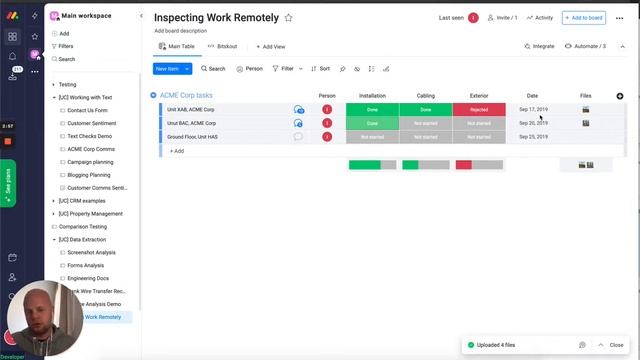This screenshot has width=640, height=360.
Task: Expand the [UC] Property Management folder
Action: coord(53,214)
